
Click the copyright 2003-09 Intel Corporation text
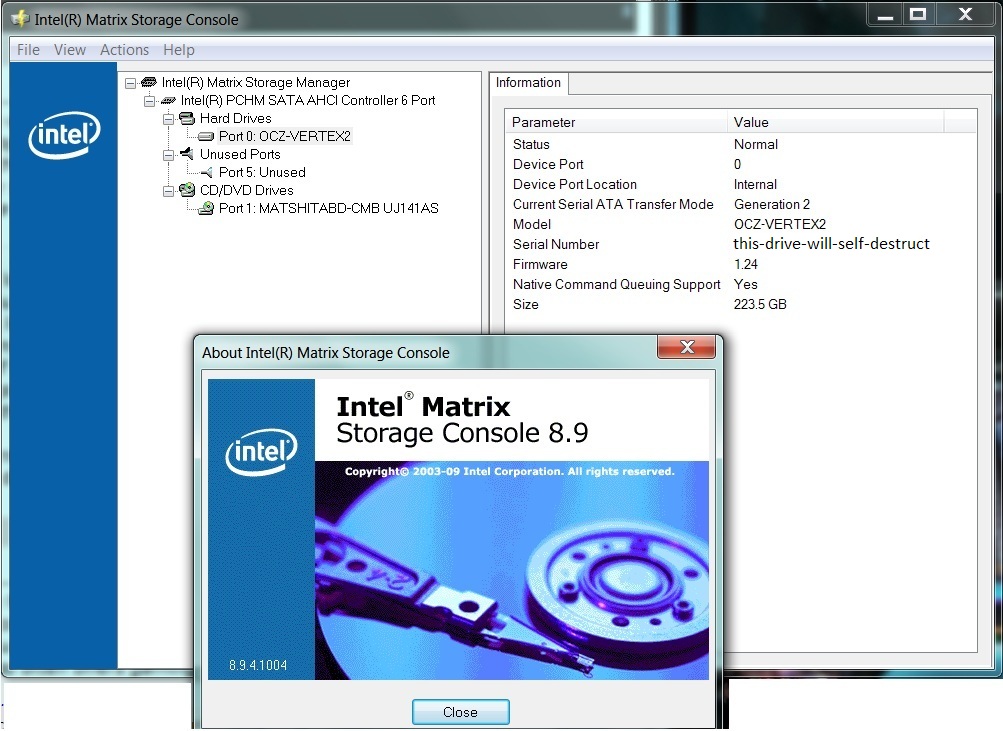[509, 471]
